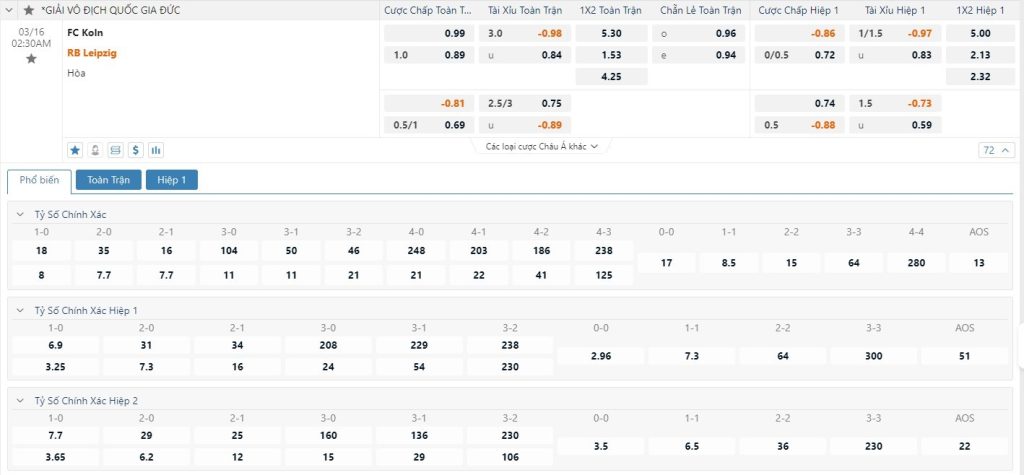Expand 'Các loại cược Châu Á khác' dropdown

click(541, 146)
